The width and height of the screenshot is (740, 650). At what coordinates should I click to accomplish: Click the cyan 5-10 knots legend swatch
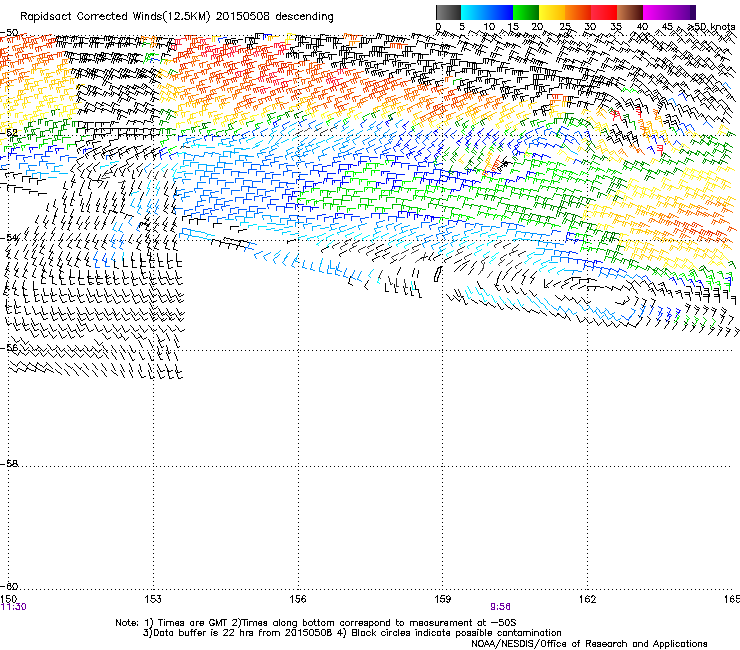474,12
